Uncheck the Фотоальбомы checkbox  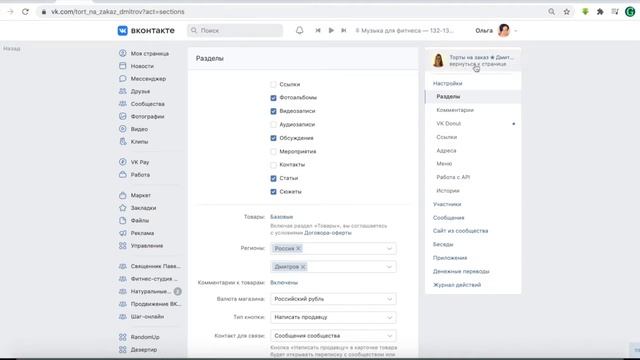click(x=273, y=98)
